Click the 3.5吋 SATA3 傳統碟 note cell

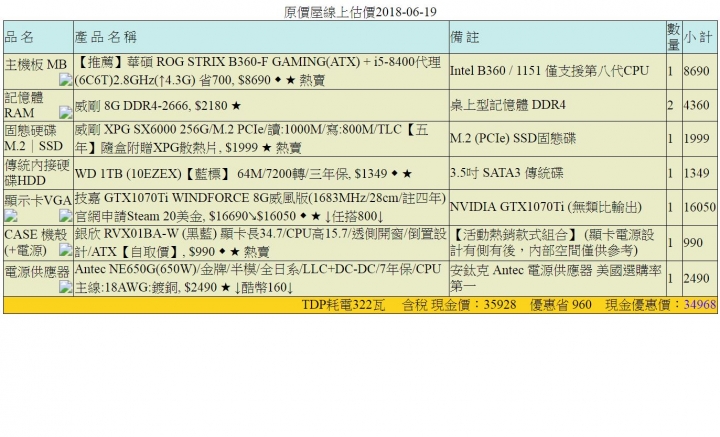pos(557,173)
